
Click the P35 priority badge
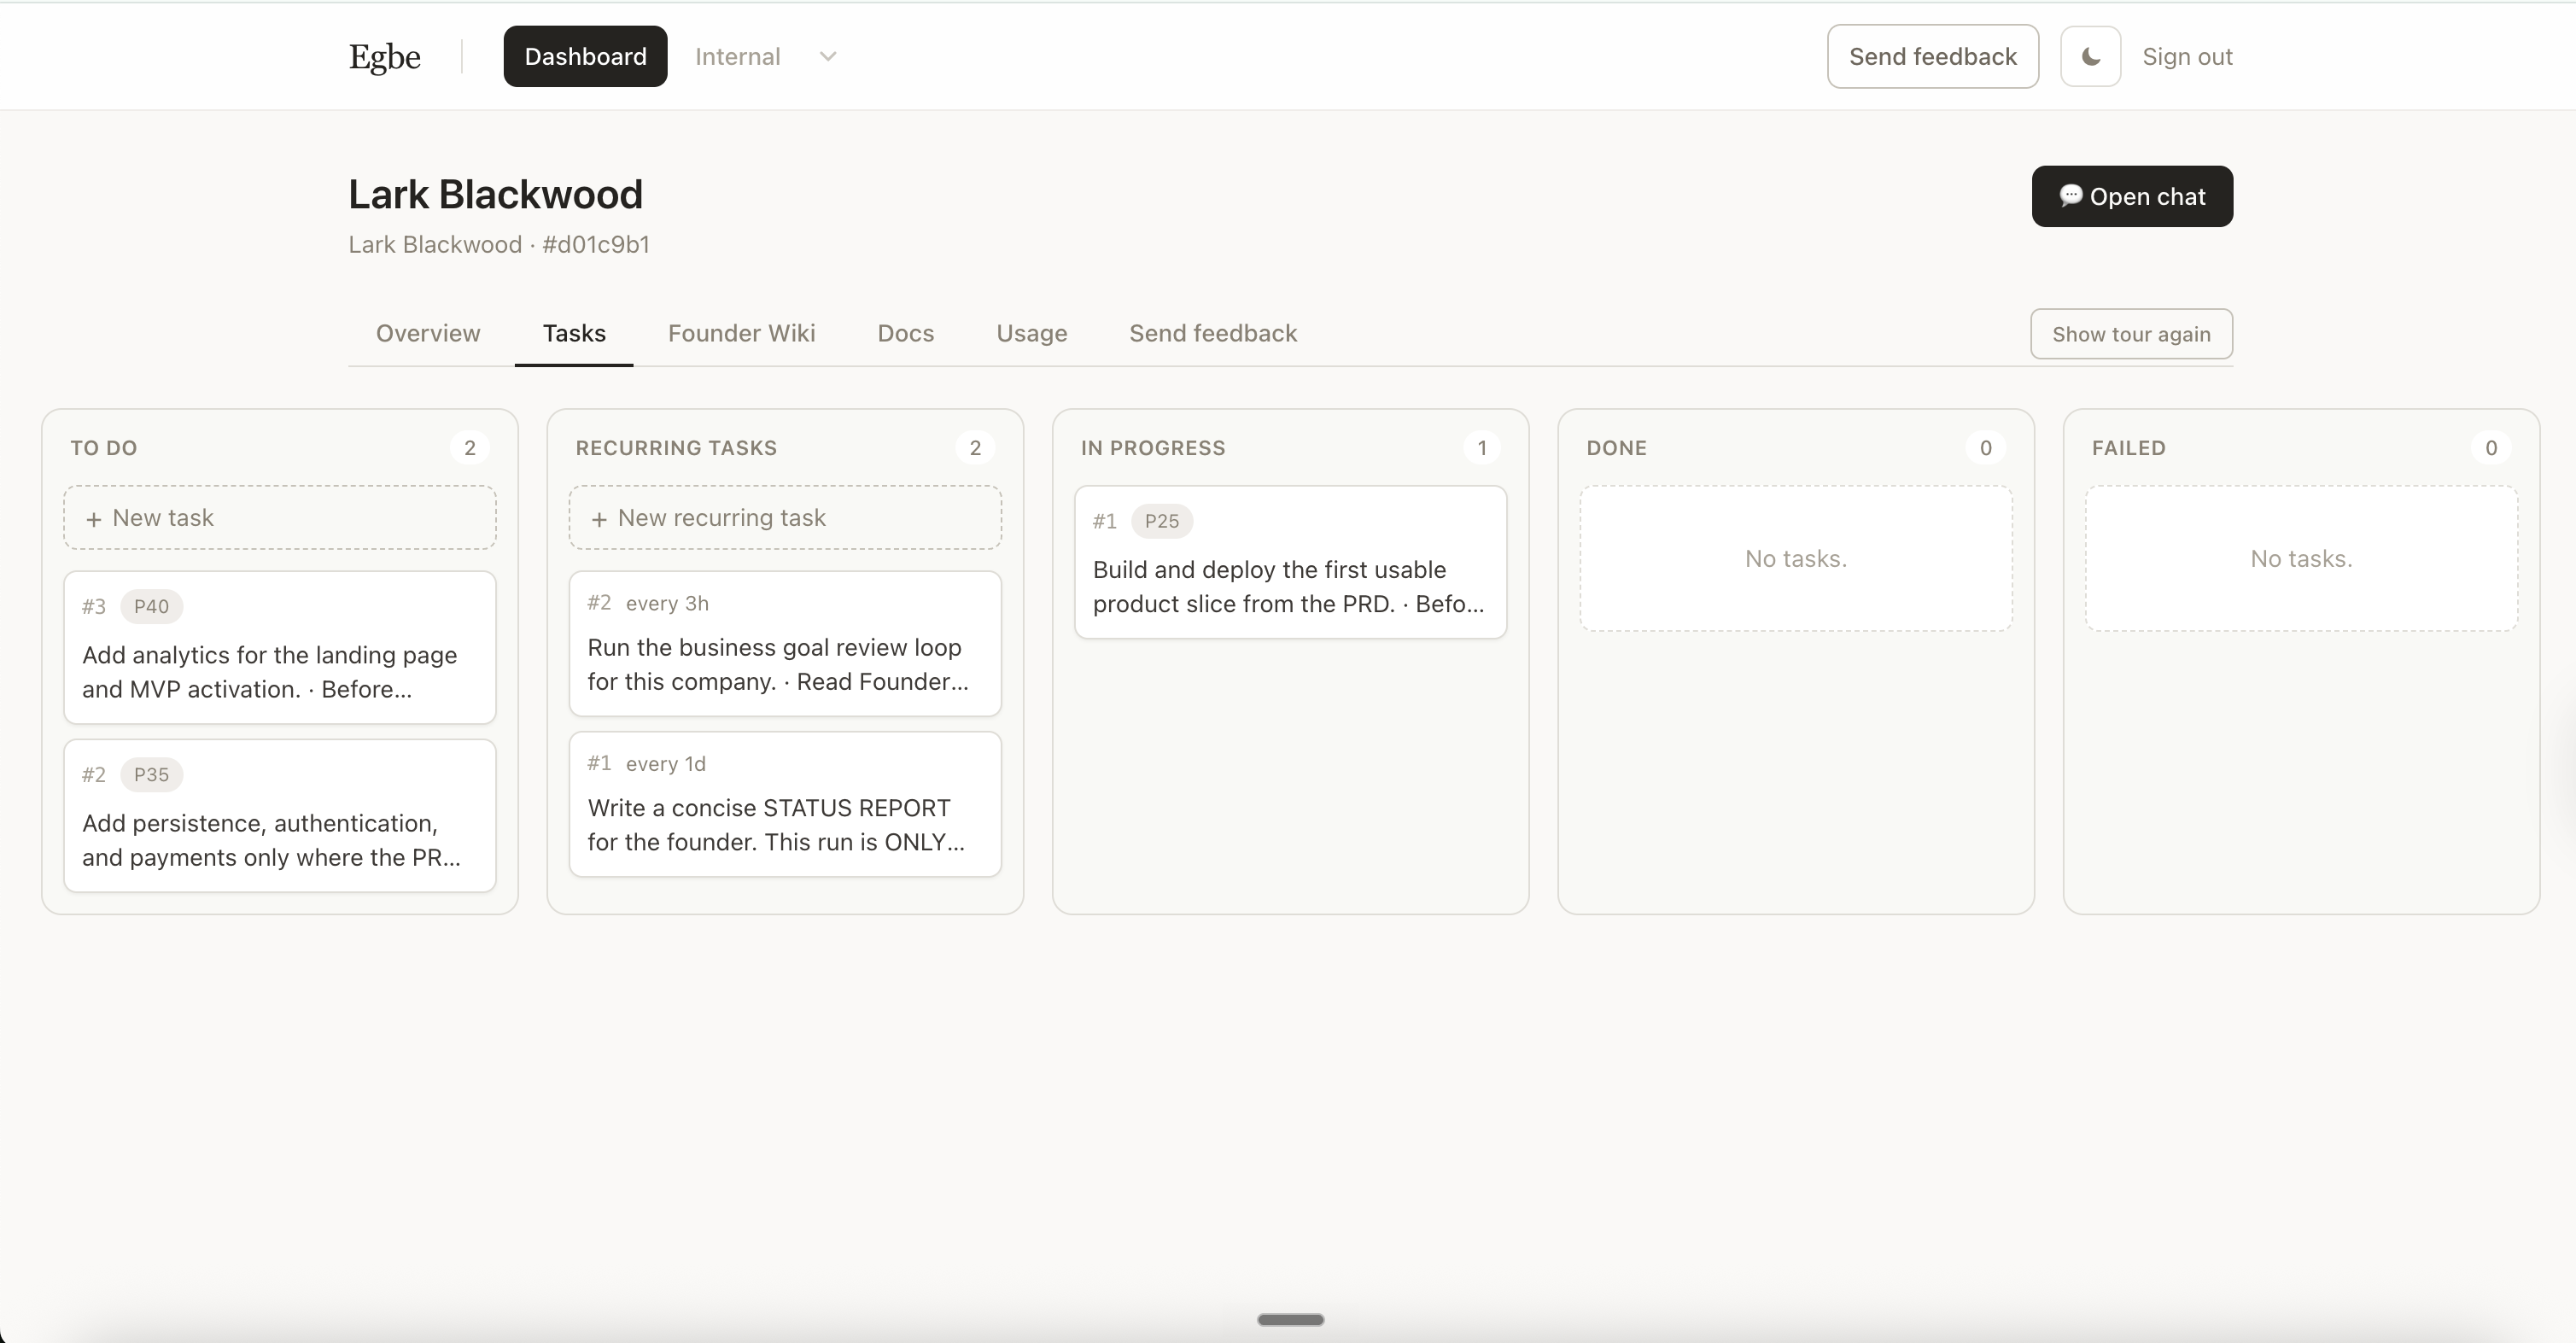(151, 774)
